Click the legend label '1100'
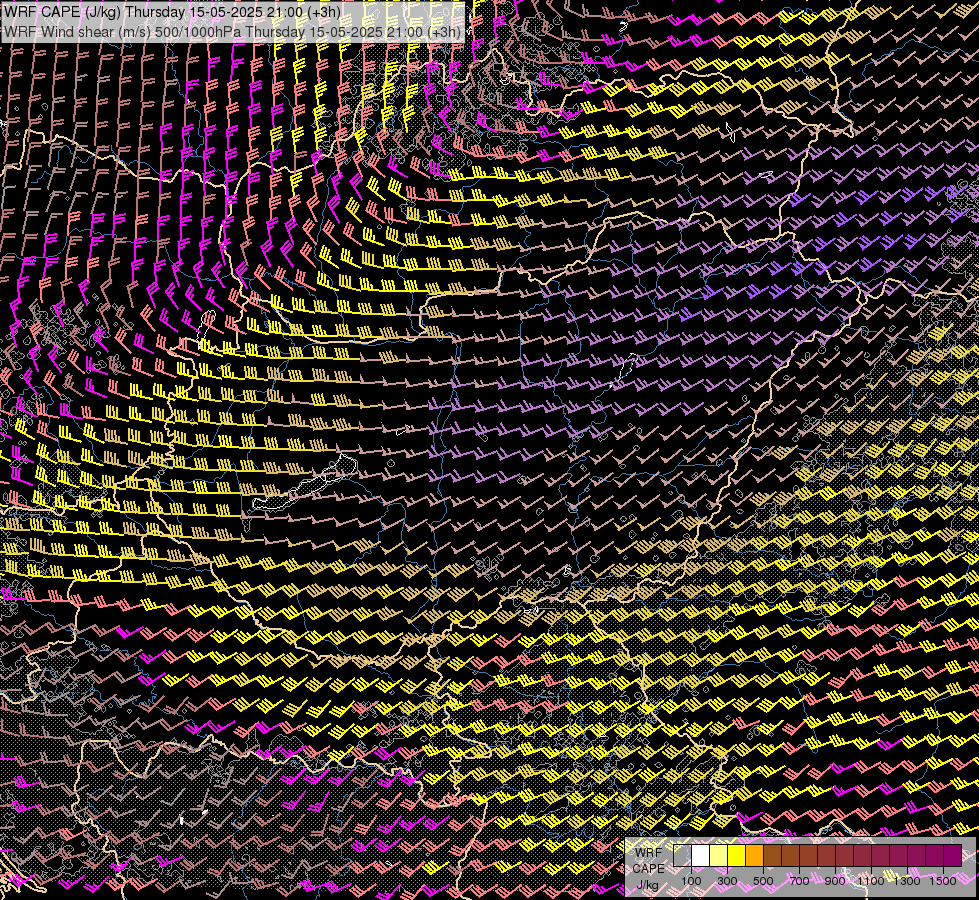This screenshot has width=979, height=900. click(x=871, y=881)
